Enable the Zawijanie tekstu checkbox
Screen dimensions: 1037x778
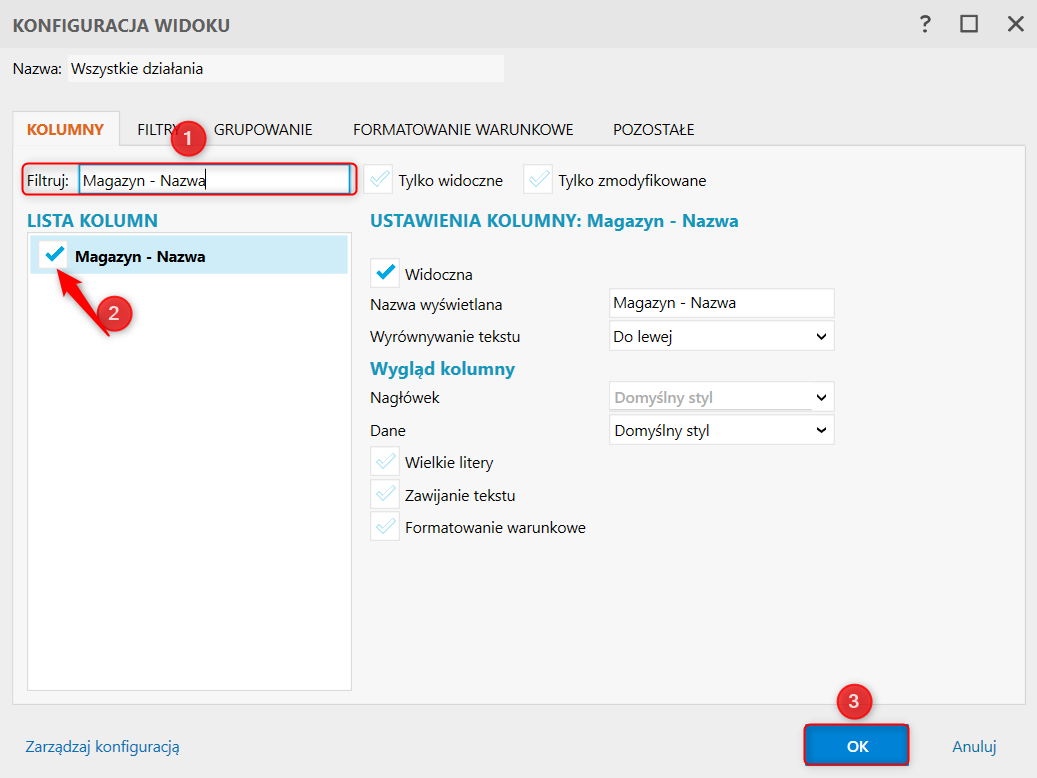385,494
